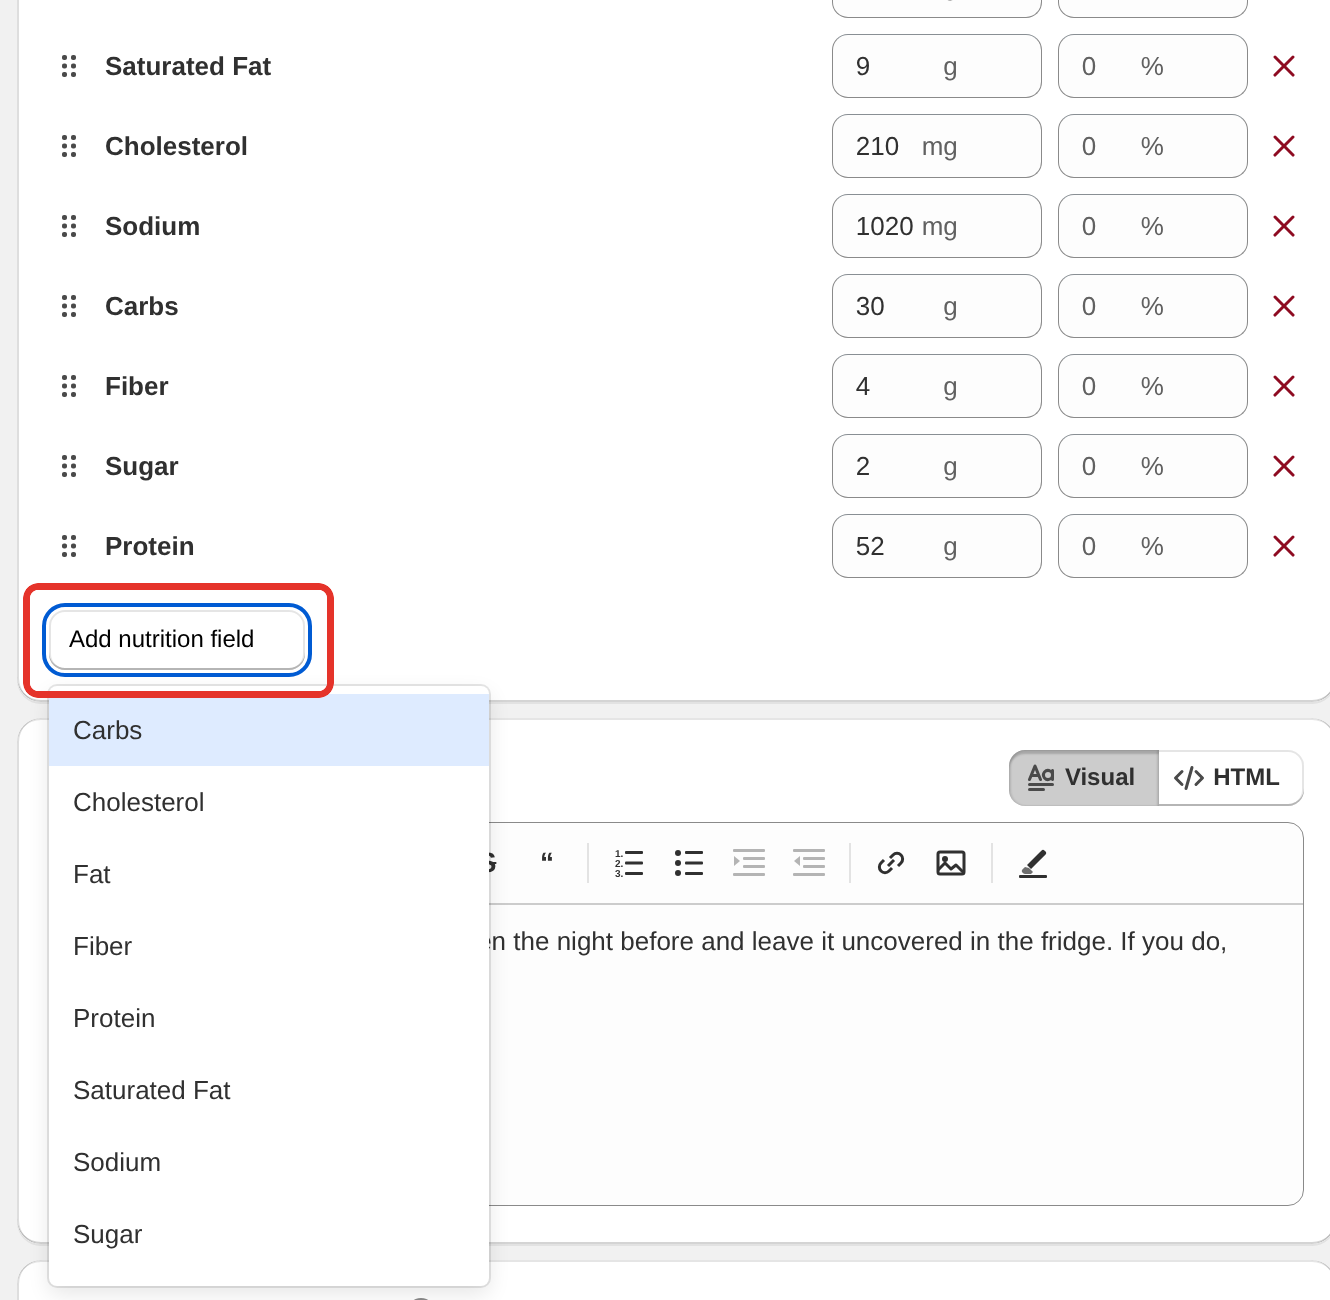This screenshot has width=1330, height=1300.
Task: Remove the Fiber nutrition row
Action: pos(1284,386)
